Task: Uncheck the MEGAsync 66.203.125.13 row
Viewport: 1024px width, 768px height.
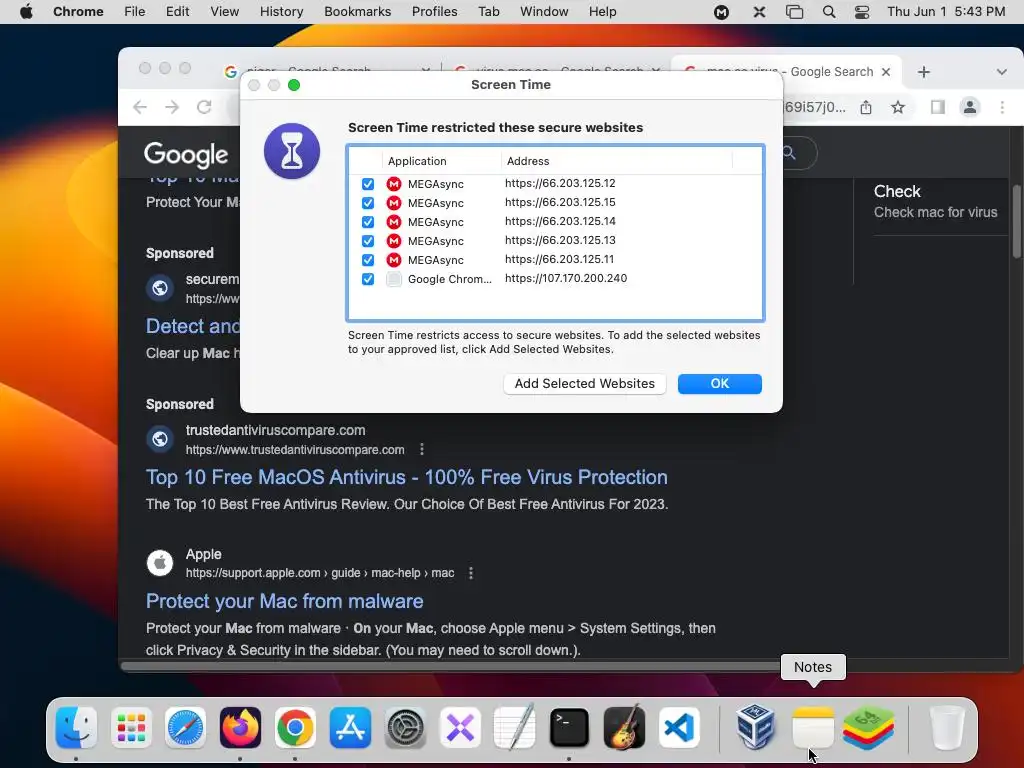Action: tap(368, 241)
